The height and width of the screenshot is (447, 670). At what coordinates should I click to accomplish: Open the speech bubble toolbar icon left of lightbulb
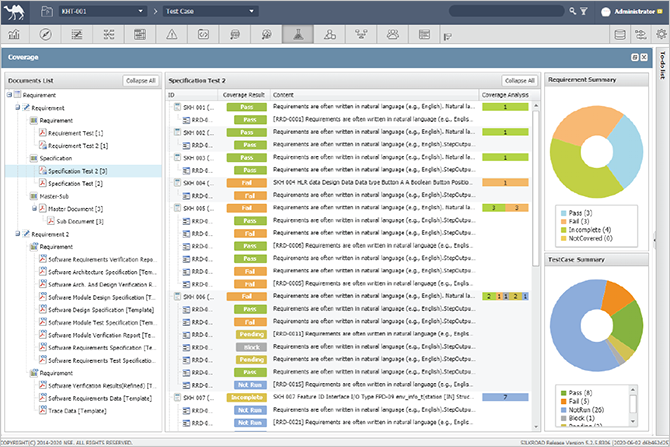235,34
